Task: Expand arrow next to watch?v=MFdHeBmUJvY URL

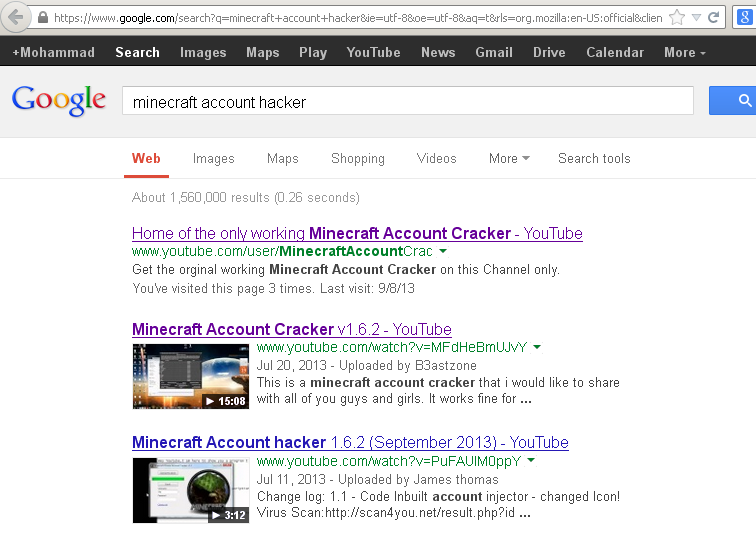Action: [537, 347]
